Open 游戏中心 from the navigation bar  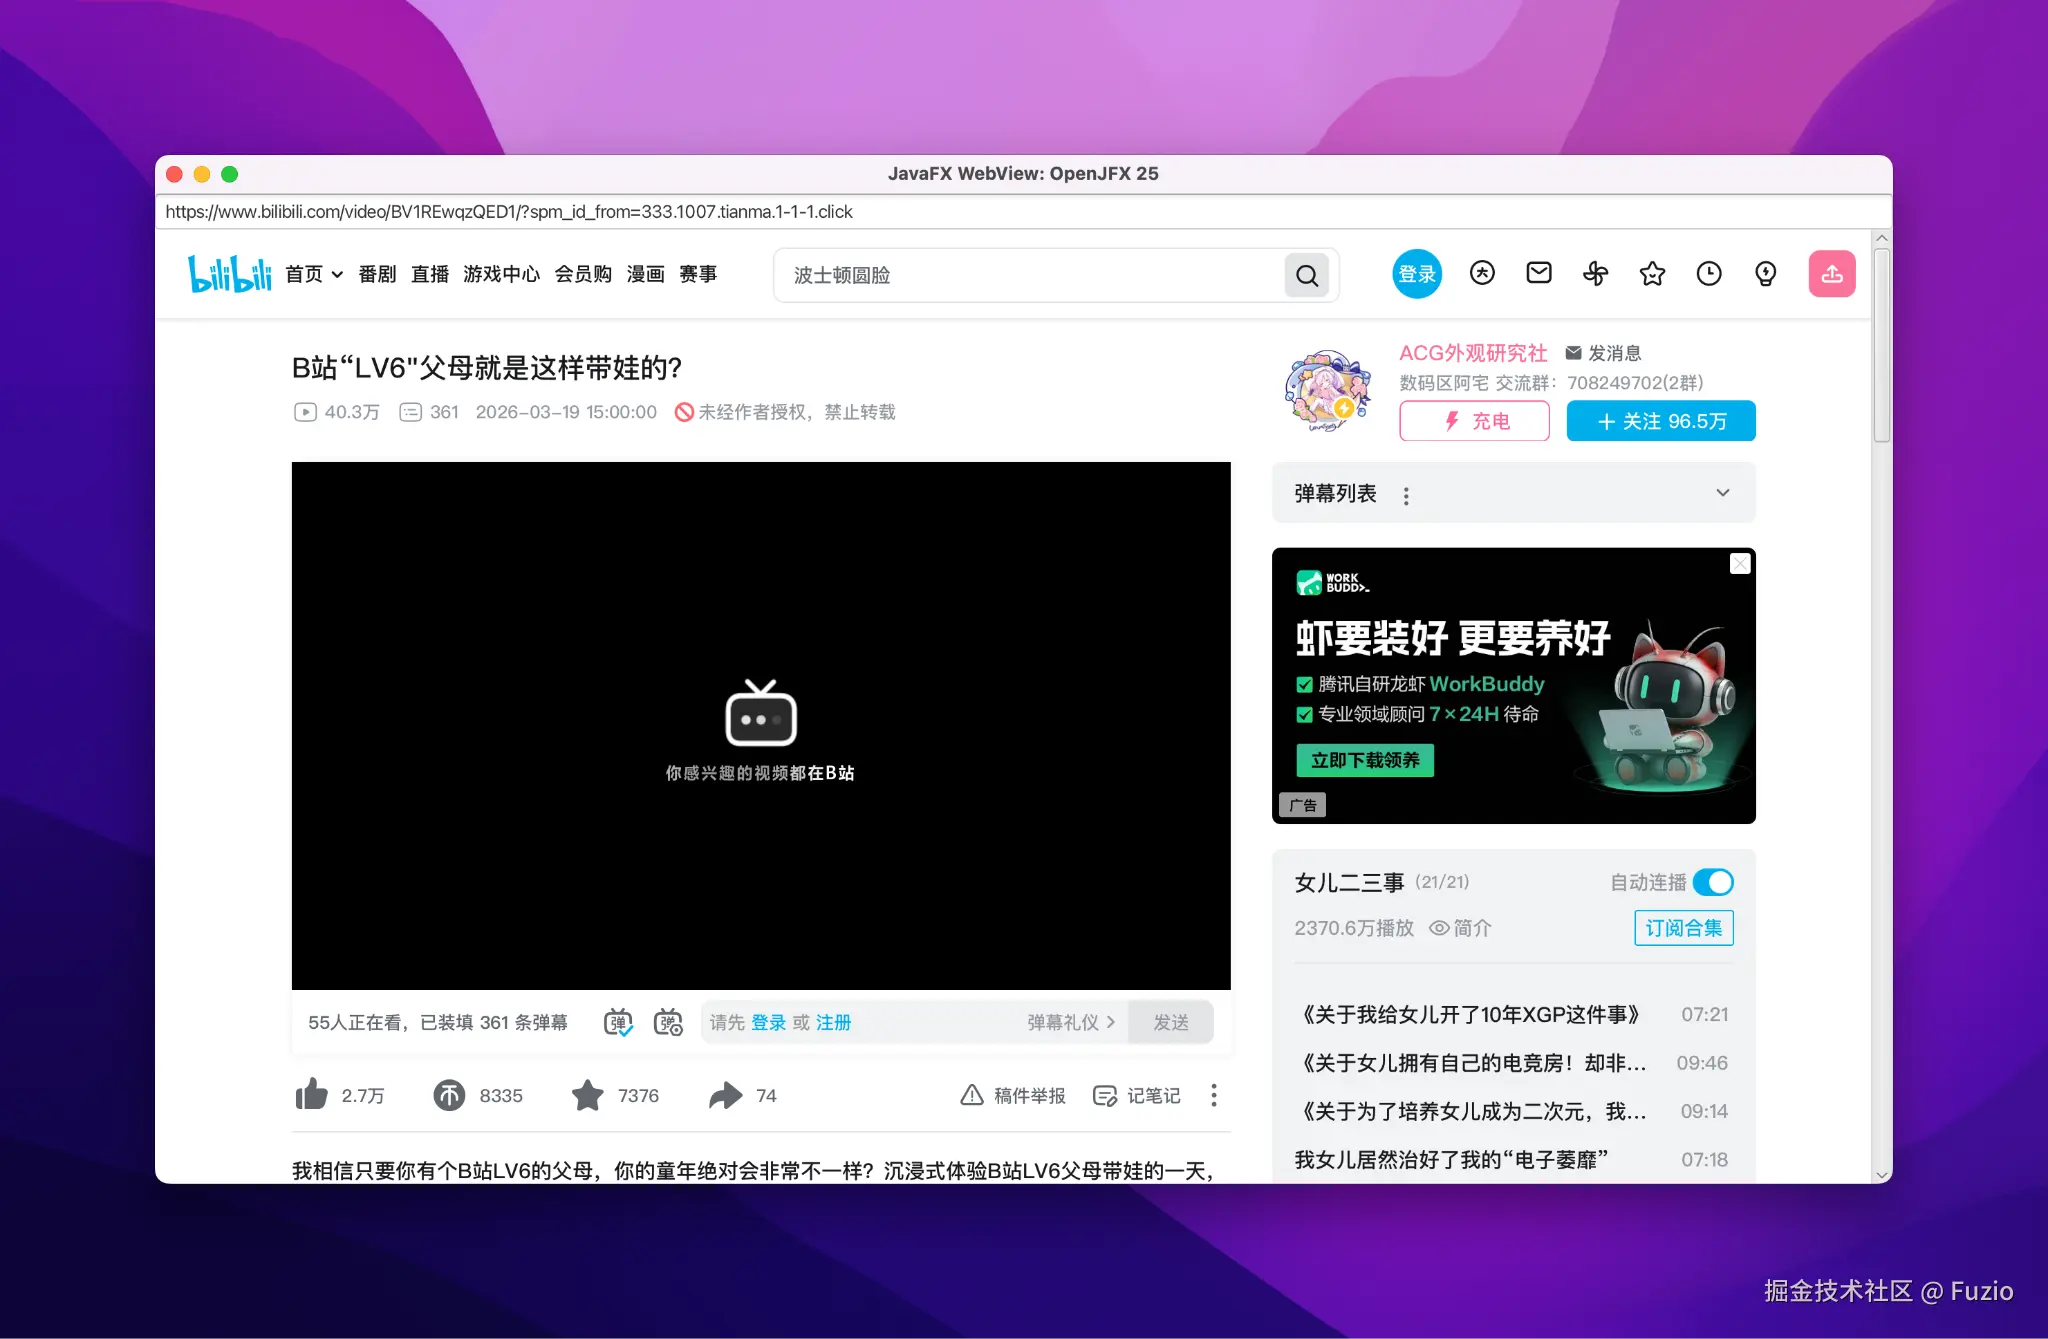coord(501,274)
